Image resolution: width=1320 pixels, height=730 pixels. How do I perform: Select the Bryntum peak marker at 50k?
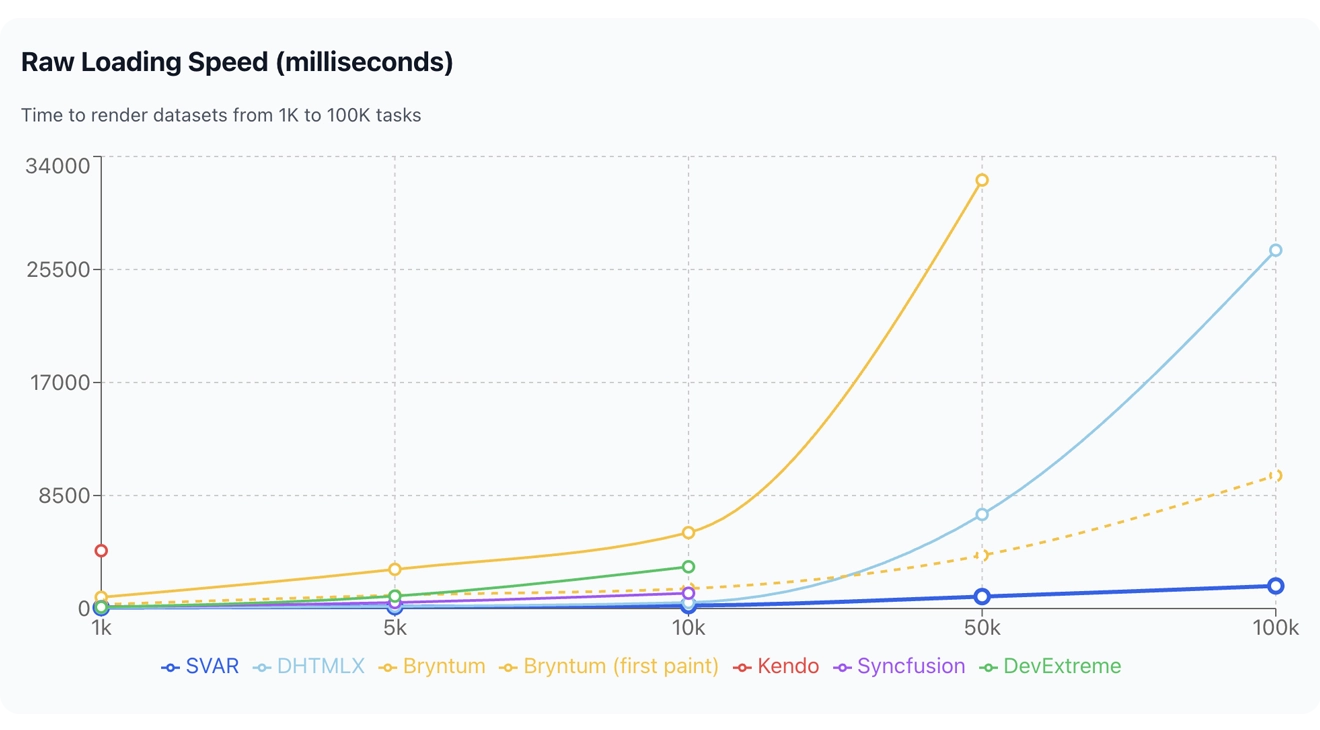click(x=982, y=180)
